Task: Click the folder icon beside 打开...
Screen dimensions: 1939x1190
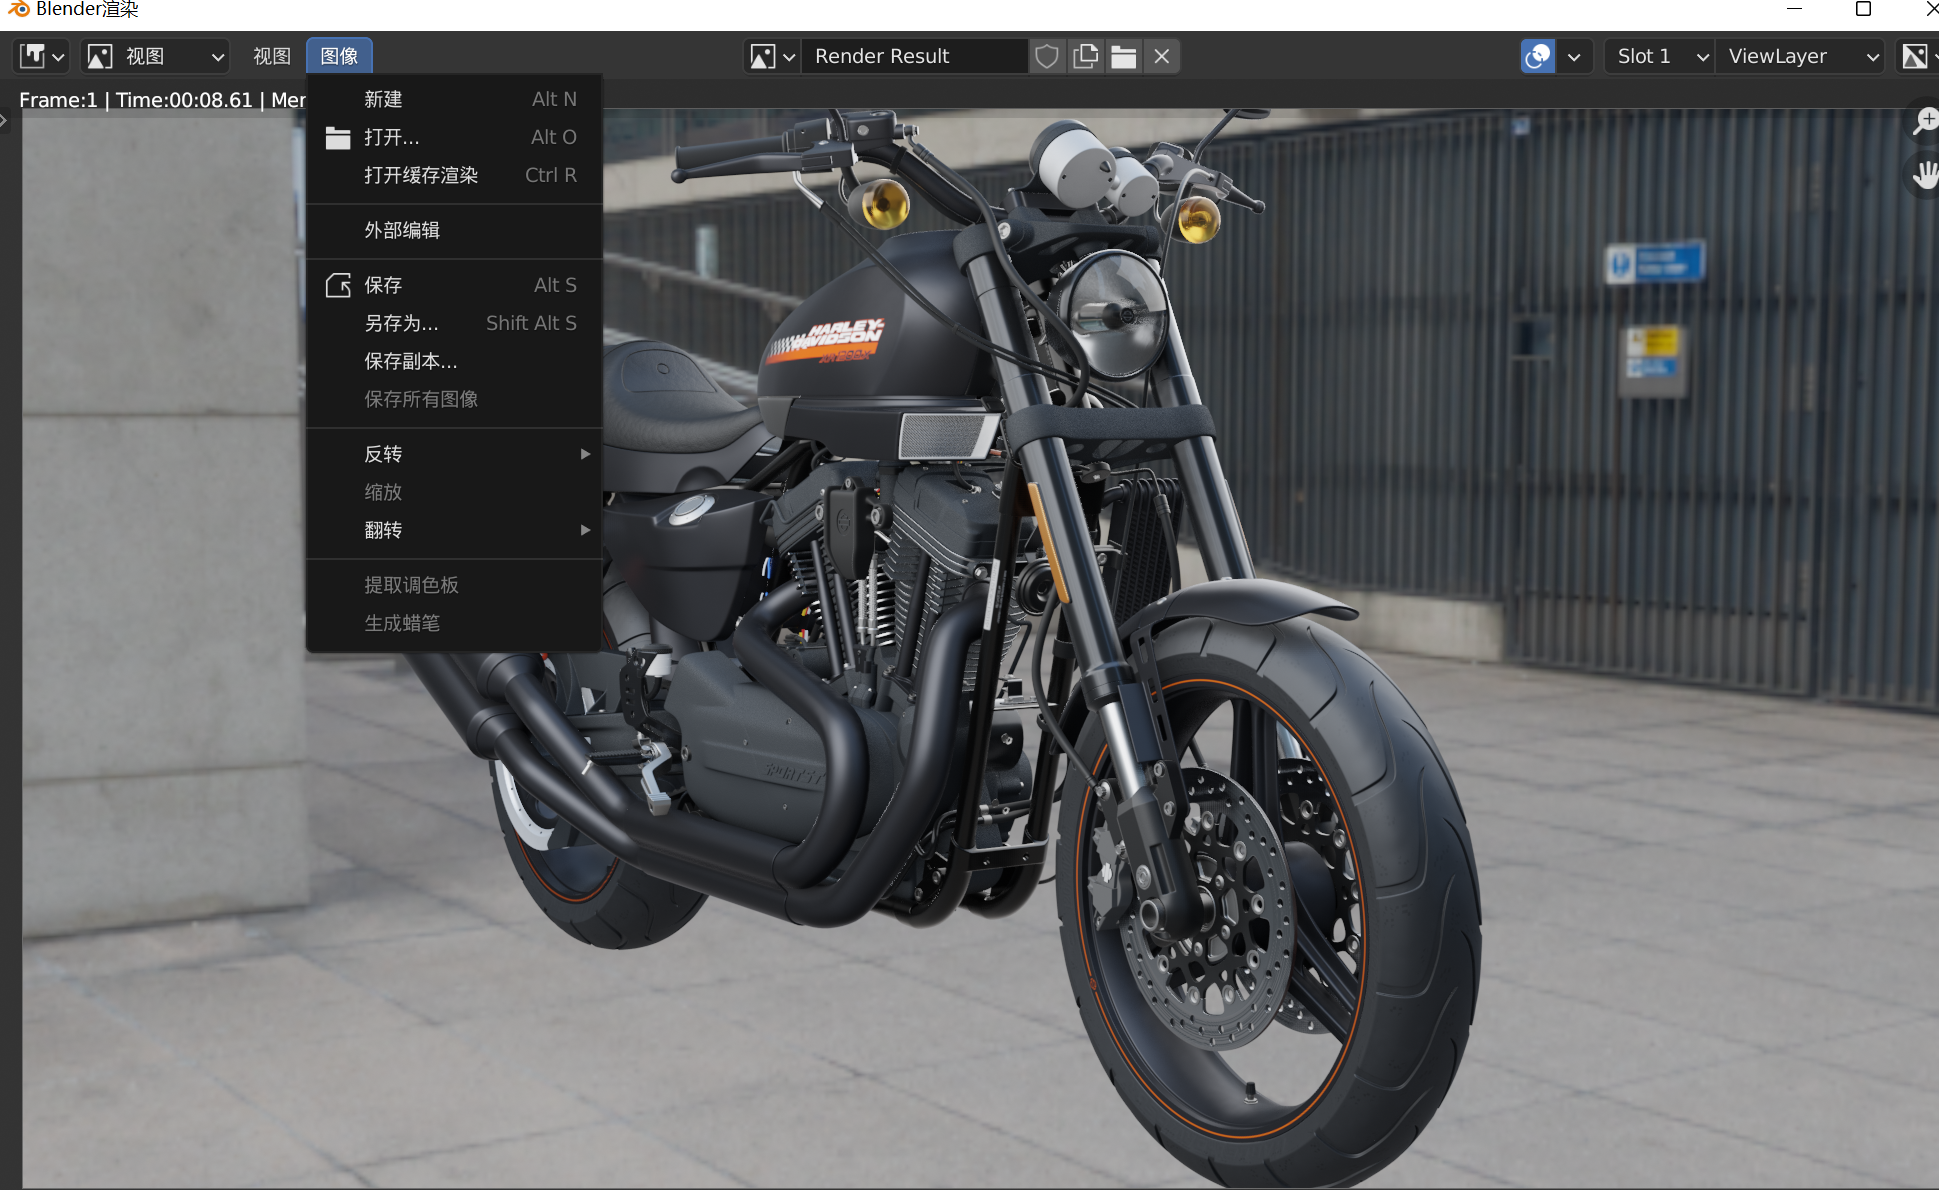Action: click(x=338, y=138)
